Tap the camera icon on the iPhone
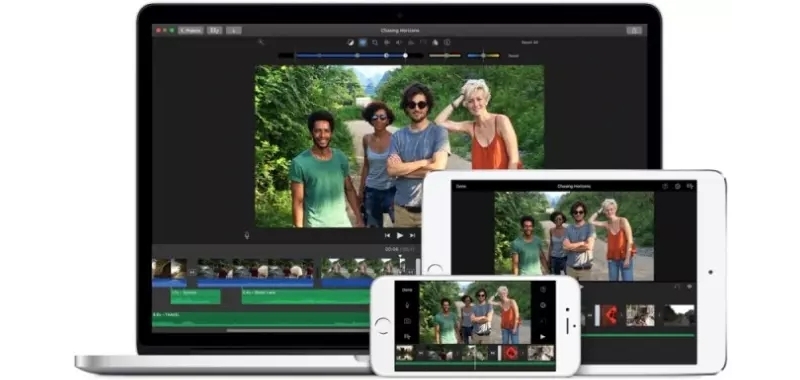This screenshot has height=380, width=800. click(407, 321)
